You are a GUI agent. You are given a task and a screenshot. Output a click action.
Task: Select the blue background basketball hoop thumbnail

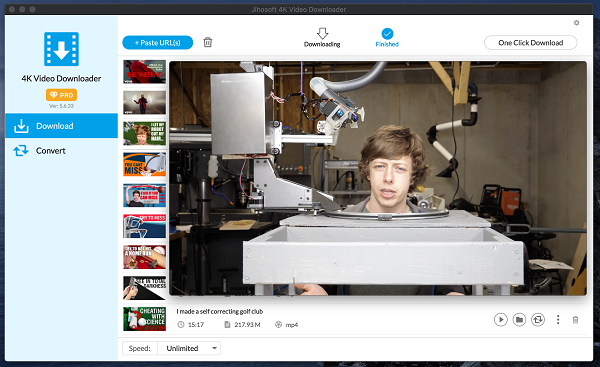[144, 195]
